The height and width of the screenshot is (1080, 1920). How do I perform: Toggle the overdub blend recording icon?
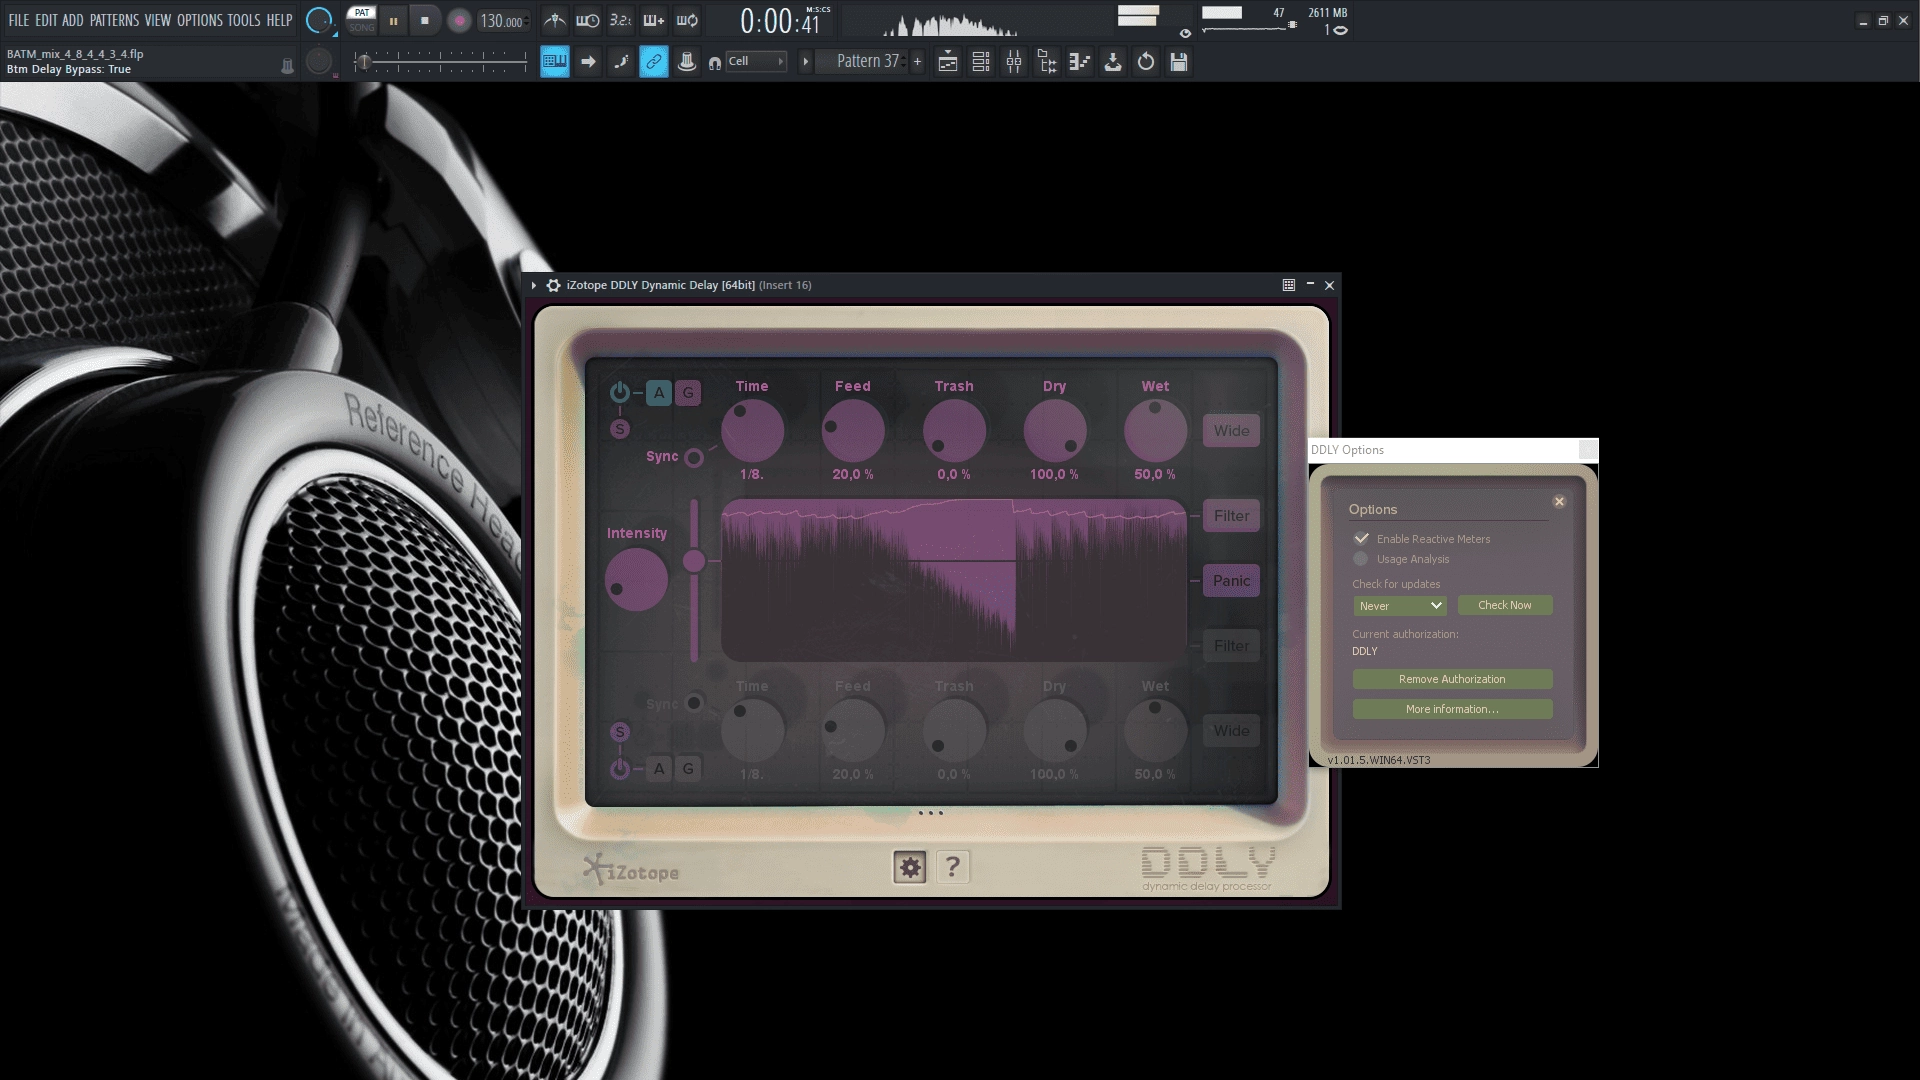pos(654,20)
